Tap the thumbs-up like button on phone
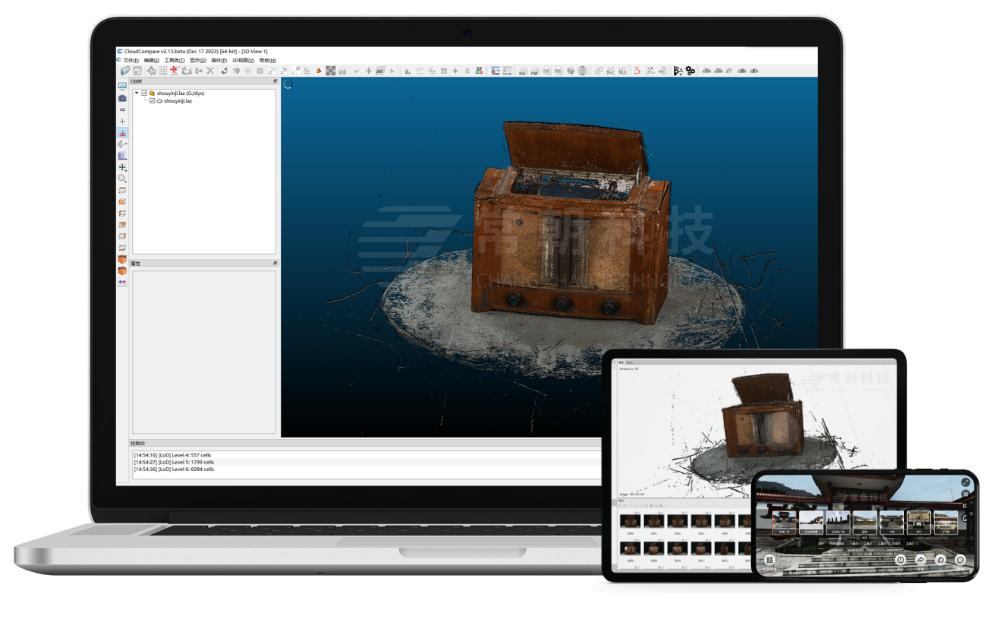 coord(940,560)
